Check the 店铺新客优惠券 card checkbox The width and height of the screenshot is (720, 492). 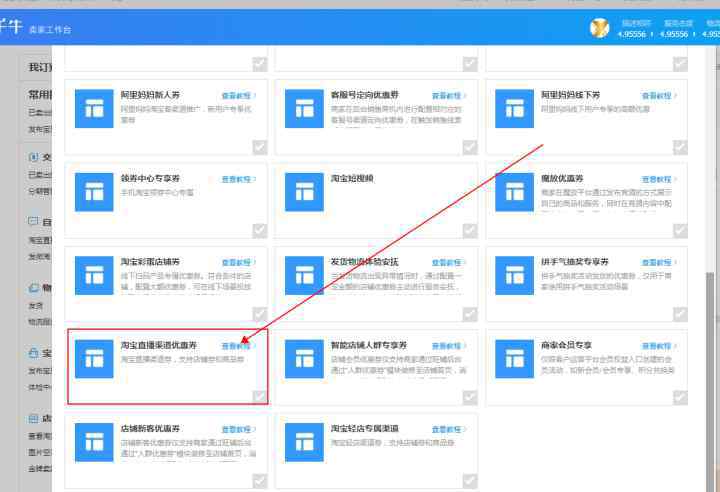[x=260, y=481]
